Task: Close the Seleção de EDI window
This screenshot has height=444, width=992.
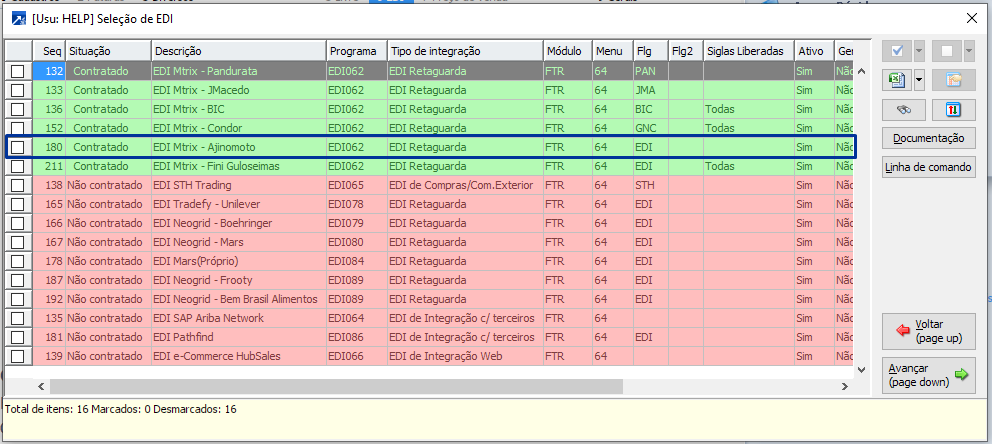Action: [972, 18]
